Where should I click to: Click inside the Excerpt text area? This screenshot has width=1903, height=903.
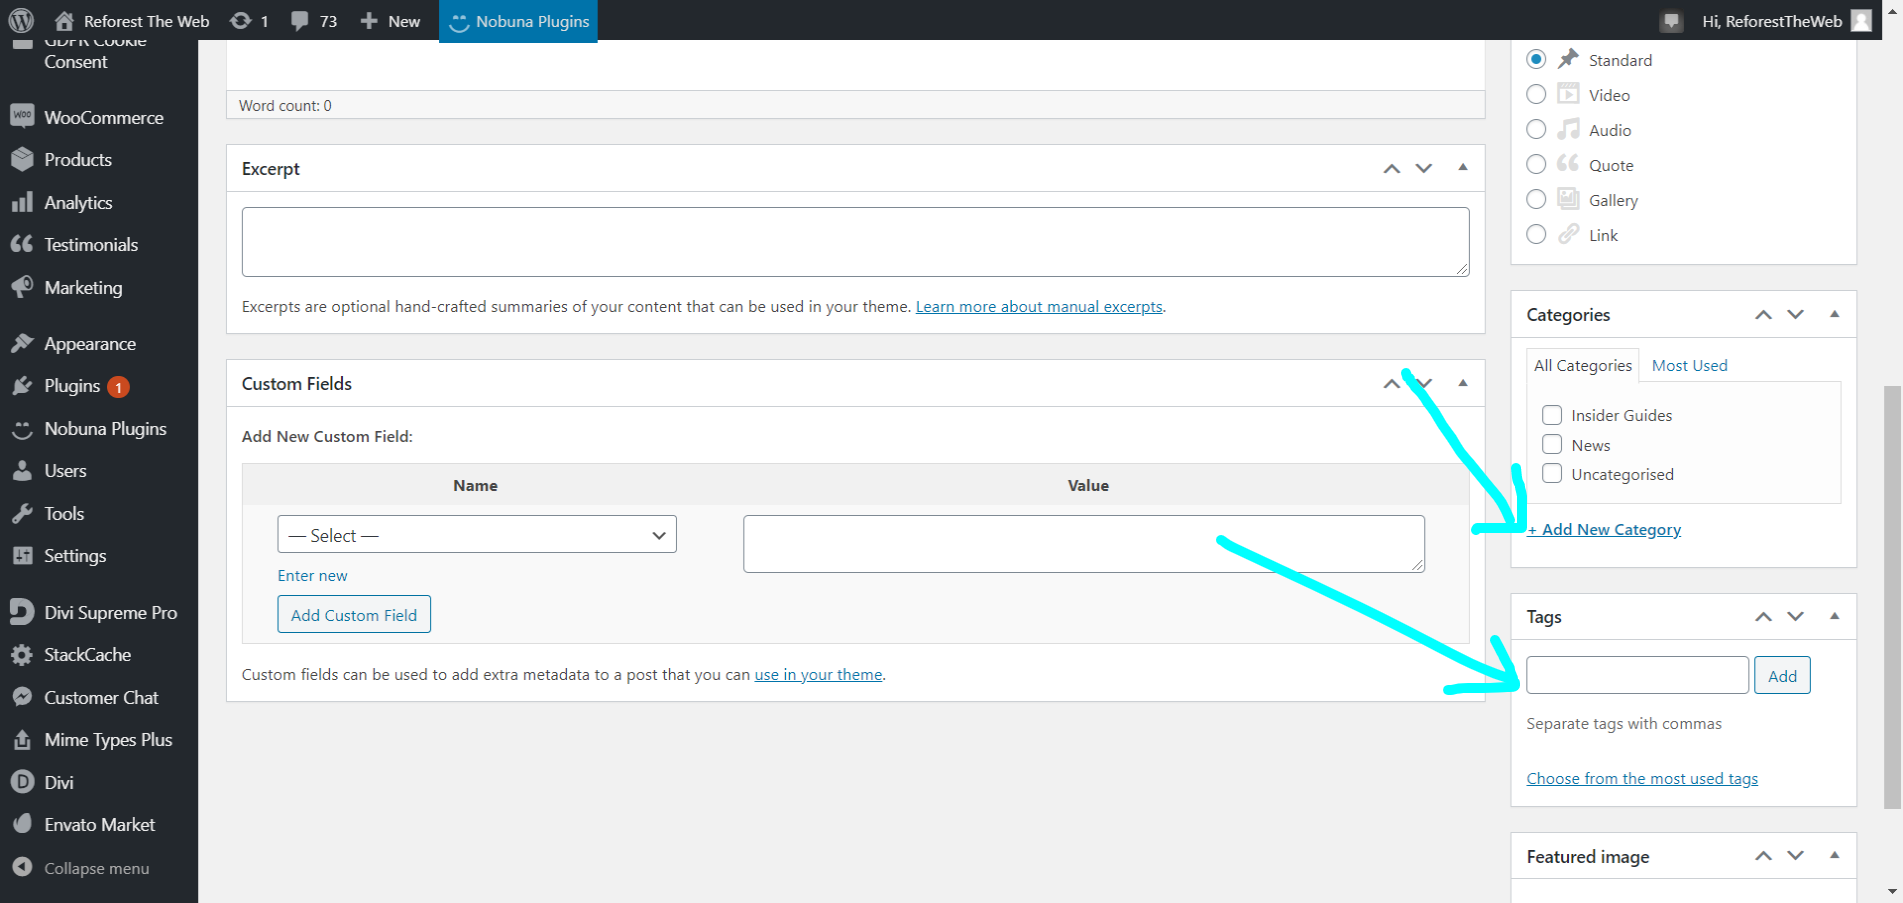point(855,242)
